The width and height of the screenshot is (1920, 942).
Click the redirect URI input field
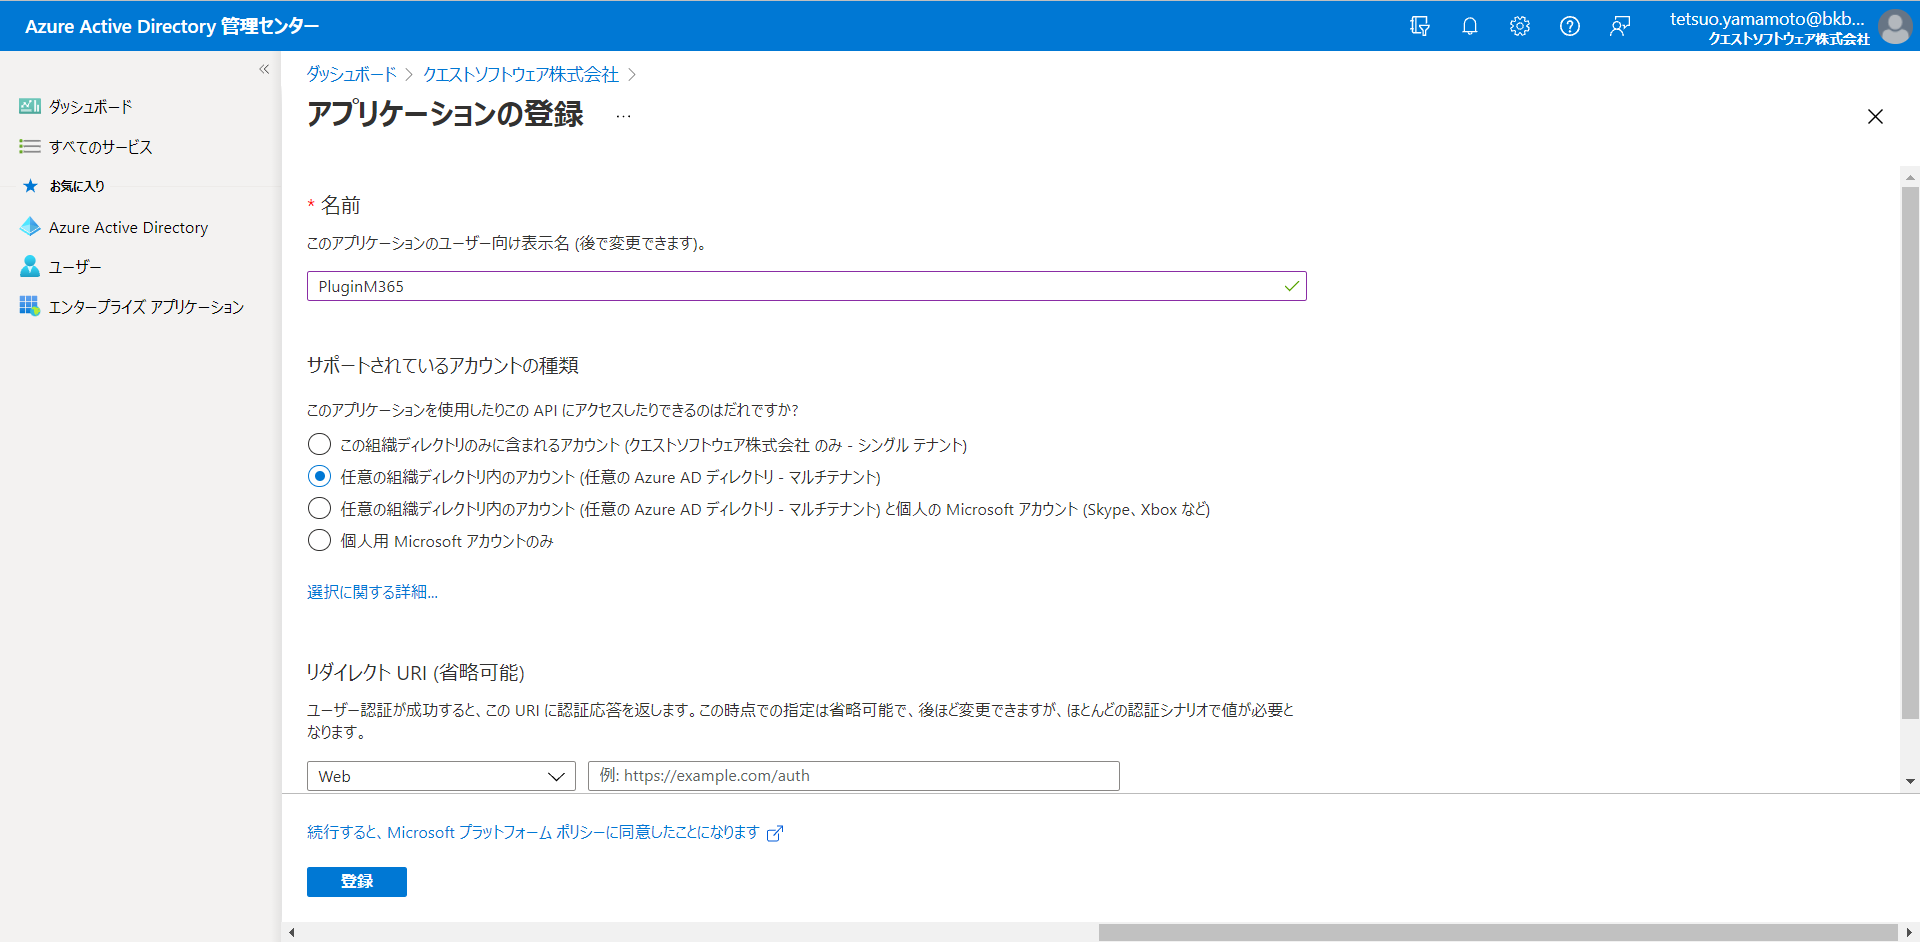tap(854, 776)
